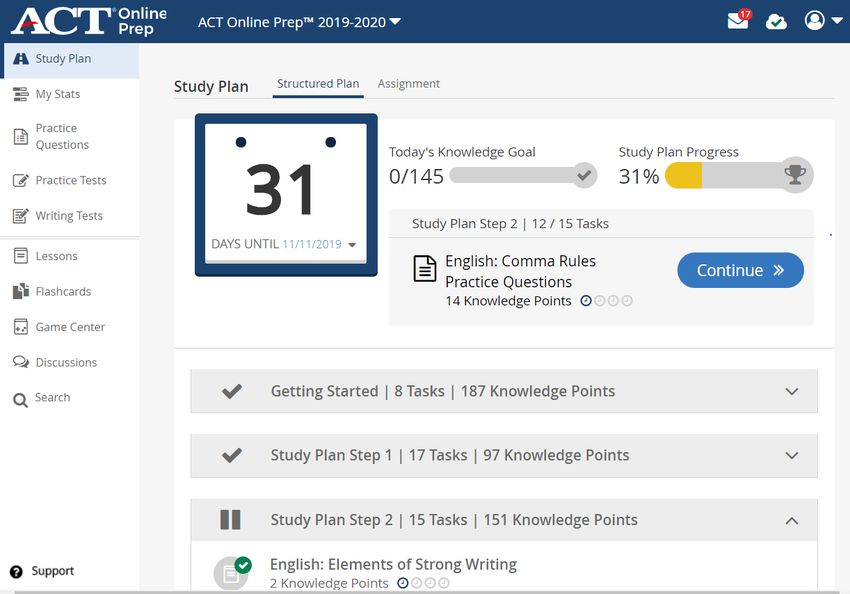Click the Elements of Strong Writing task icon
The height and width of the screenshot is (594, 850).
tap(232, 572)
